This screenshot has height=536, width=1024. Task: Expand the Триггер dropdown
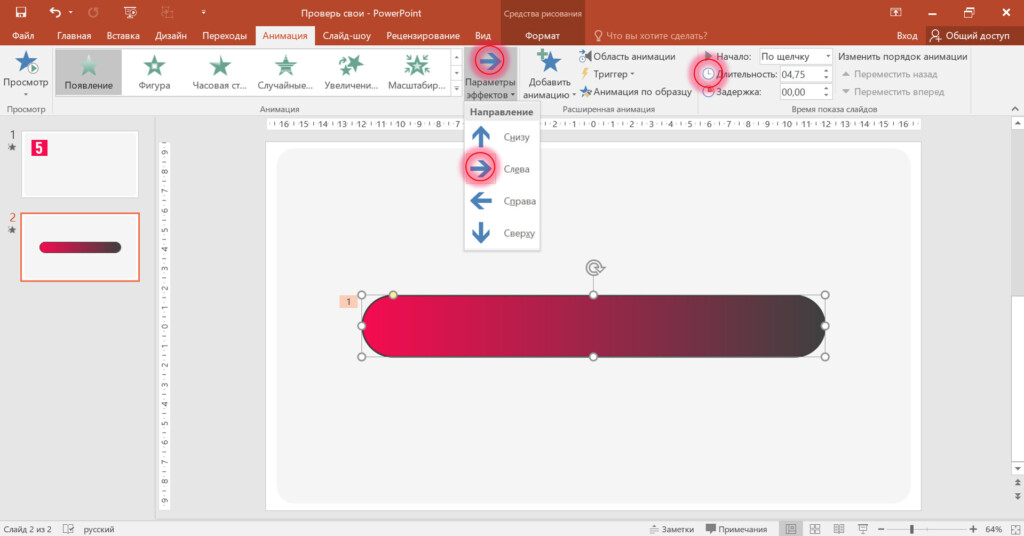(610, 74)
